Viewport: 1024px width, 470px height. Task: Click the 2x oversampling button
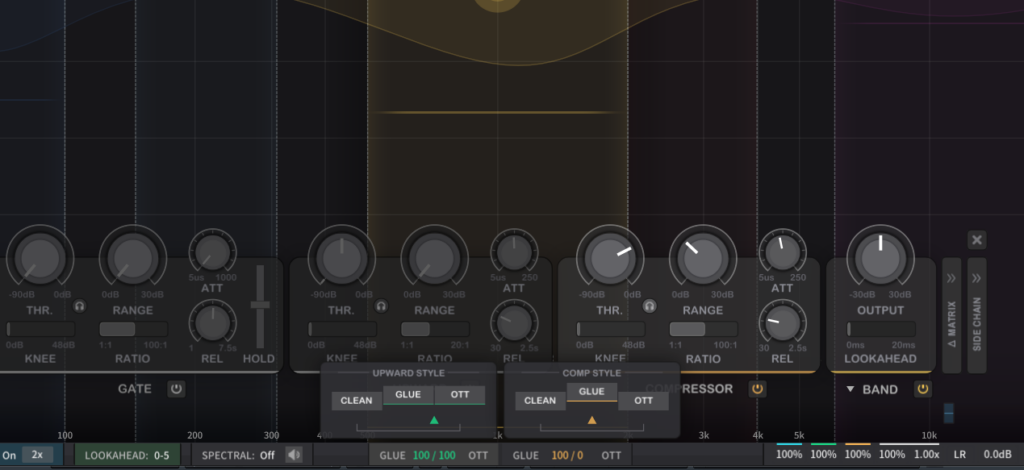pyautogui.click(x=38, y=455)
